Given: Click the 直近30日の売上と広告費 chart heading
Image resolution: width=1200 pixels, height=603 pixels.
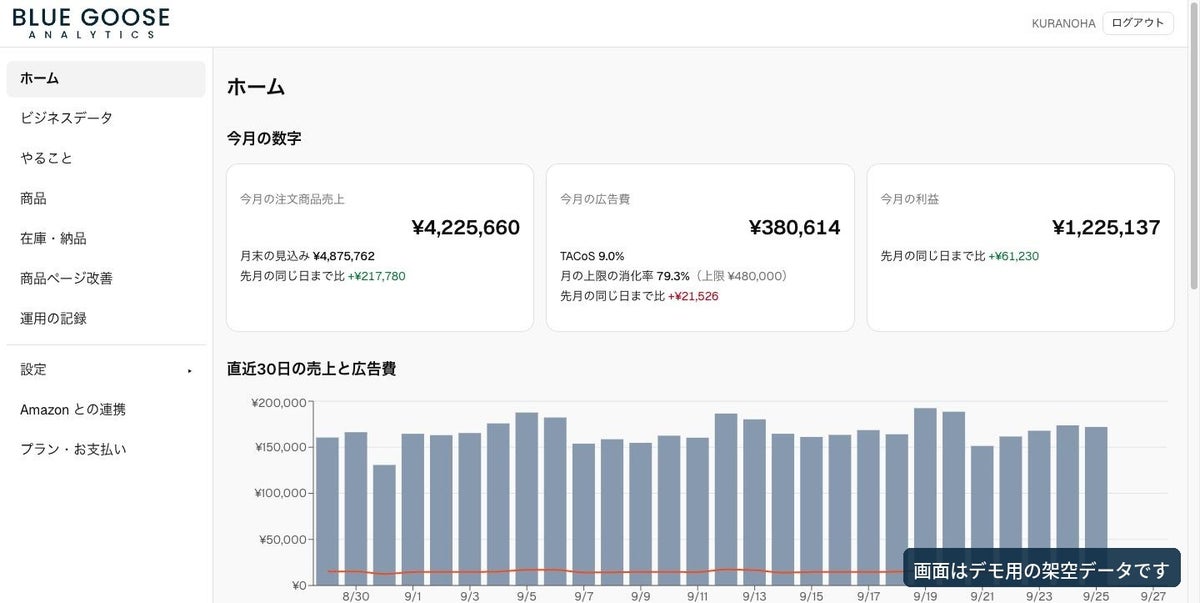Looking at the screenshot, I should [x=311, y=369].
